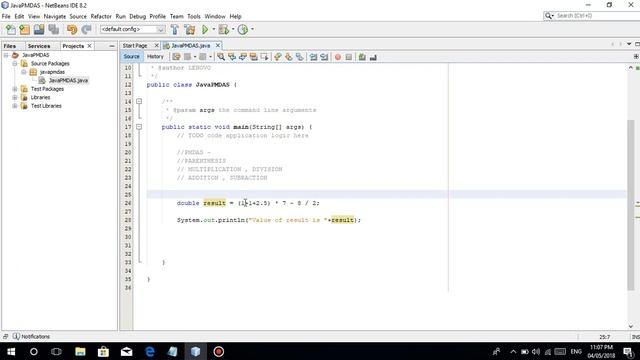This screenshot has width=640, height=360.
Task: Create a new file with toolbar icon
Action: coord(11,29)
